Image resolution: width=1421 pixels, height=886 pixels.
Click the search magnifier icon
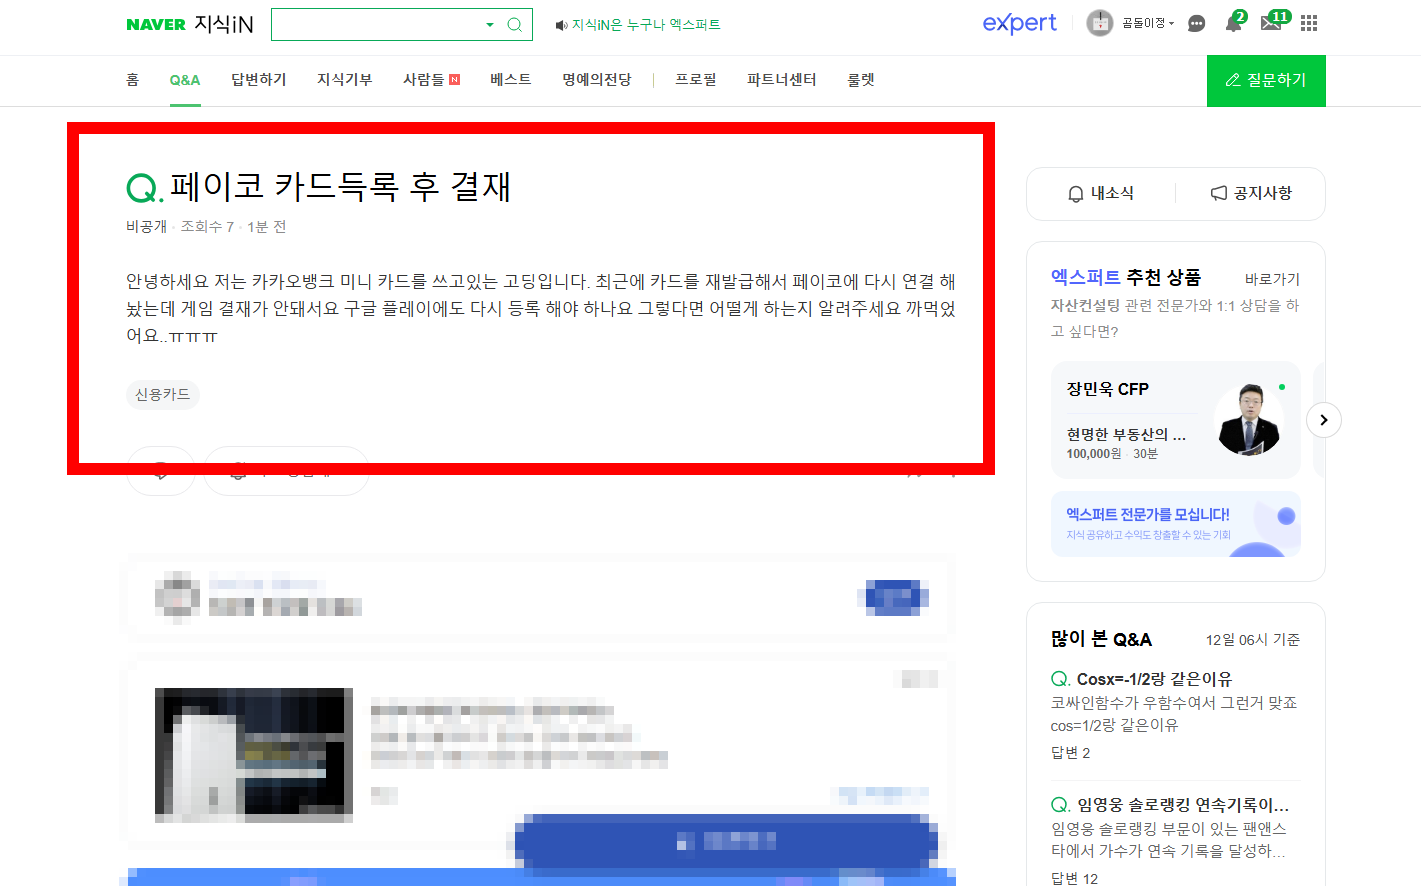(514, 25)
